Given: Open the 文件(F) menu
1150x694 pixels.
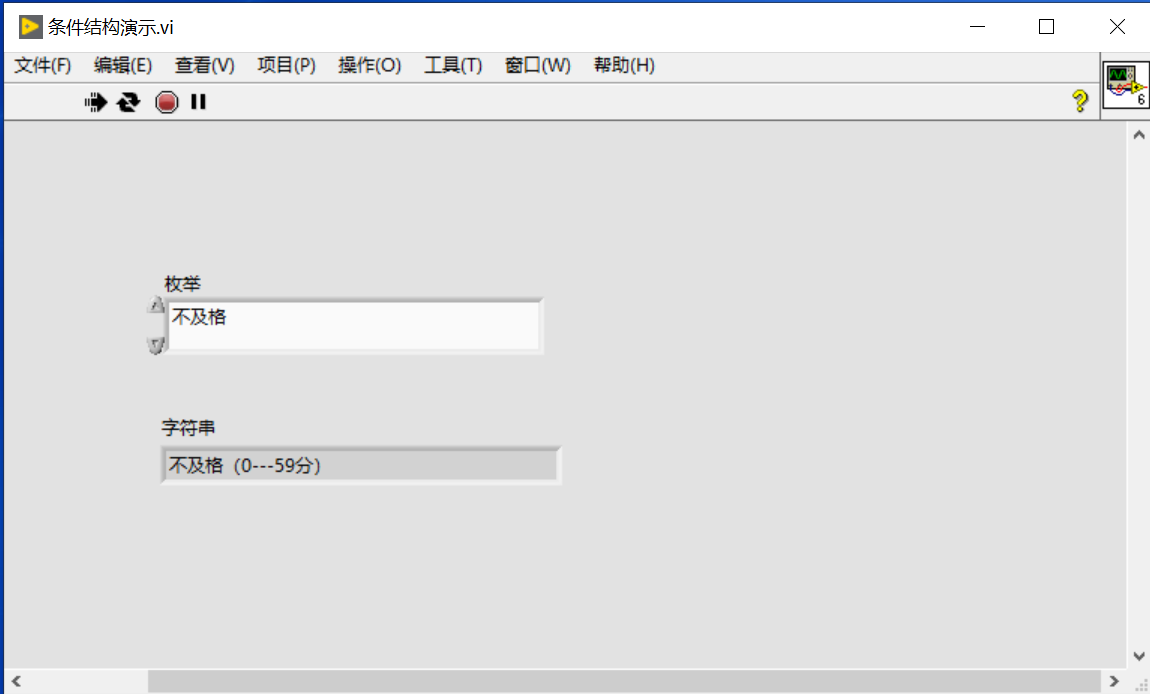Looking at the screenshot, I should point(43,65).
